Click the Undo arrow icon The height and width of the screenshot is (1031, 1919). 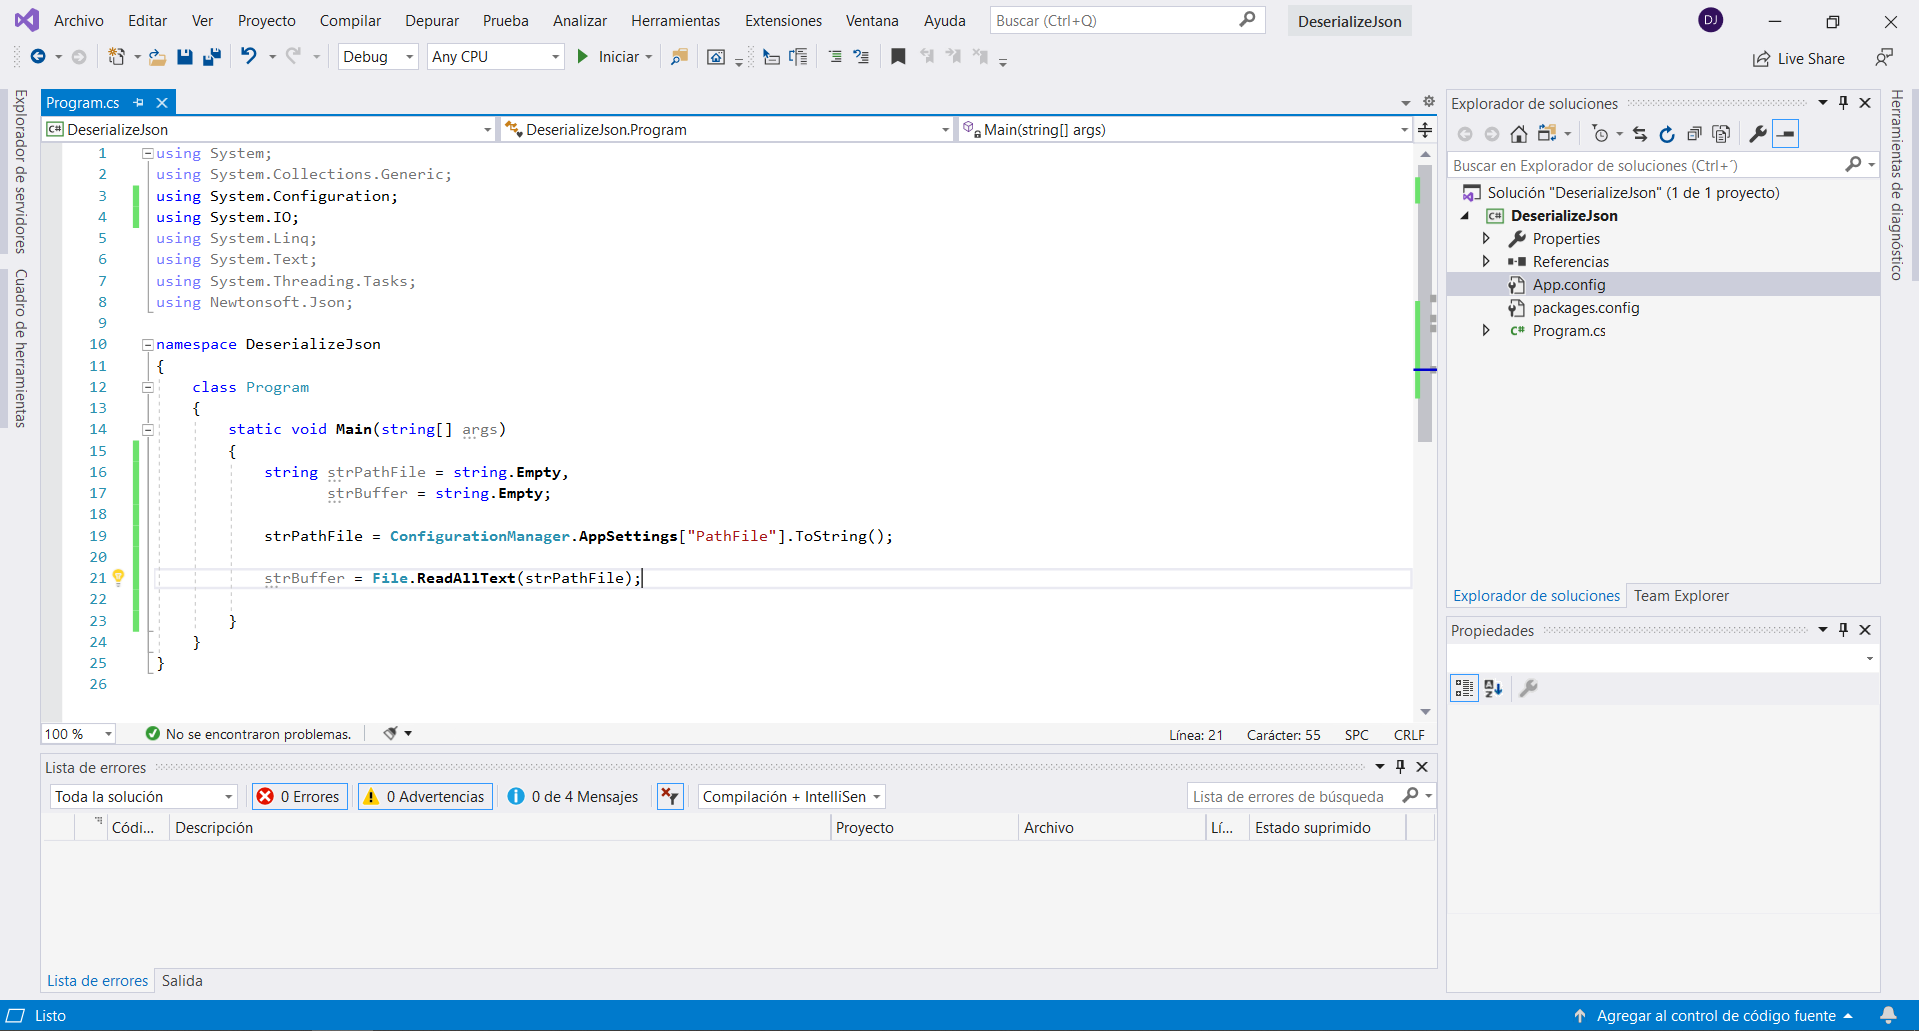click(249, 57)
